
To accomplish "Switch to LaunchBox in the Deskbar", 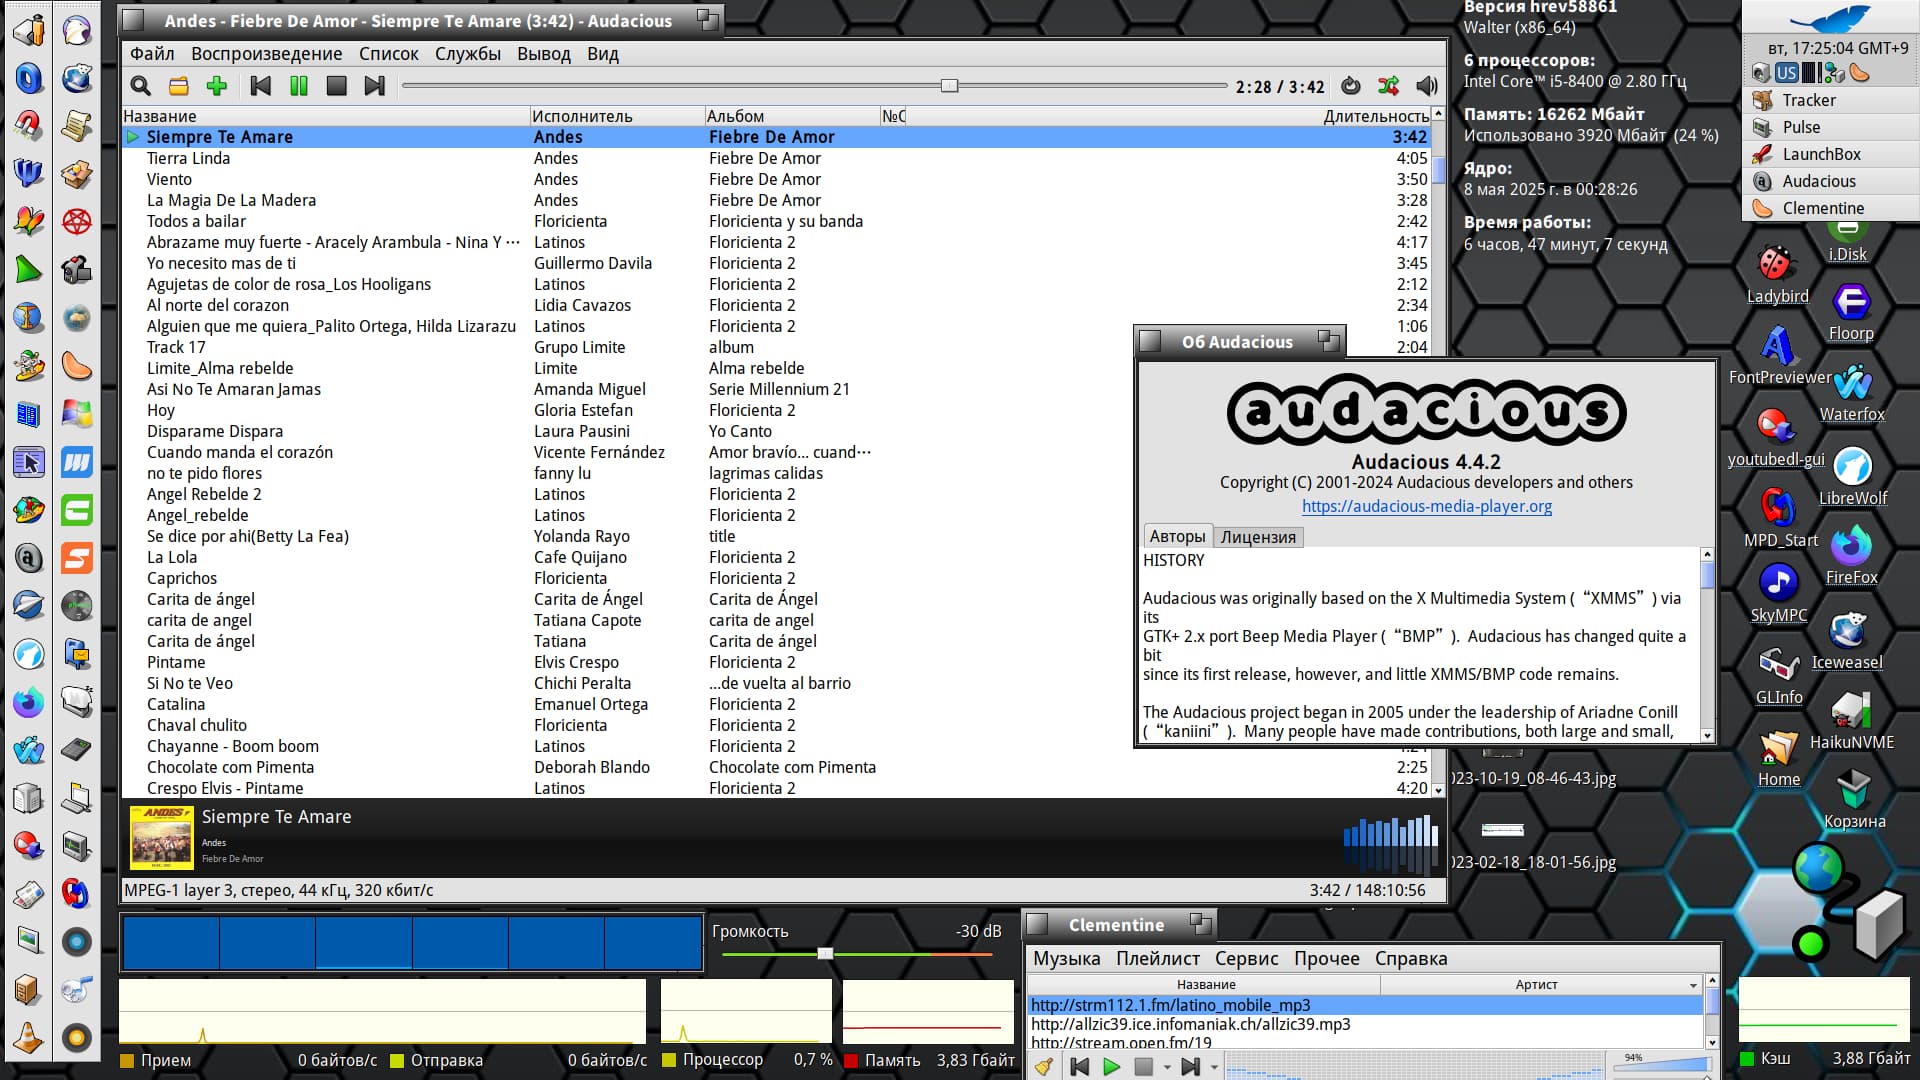I will [x=1831, y=154].
